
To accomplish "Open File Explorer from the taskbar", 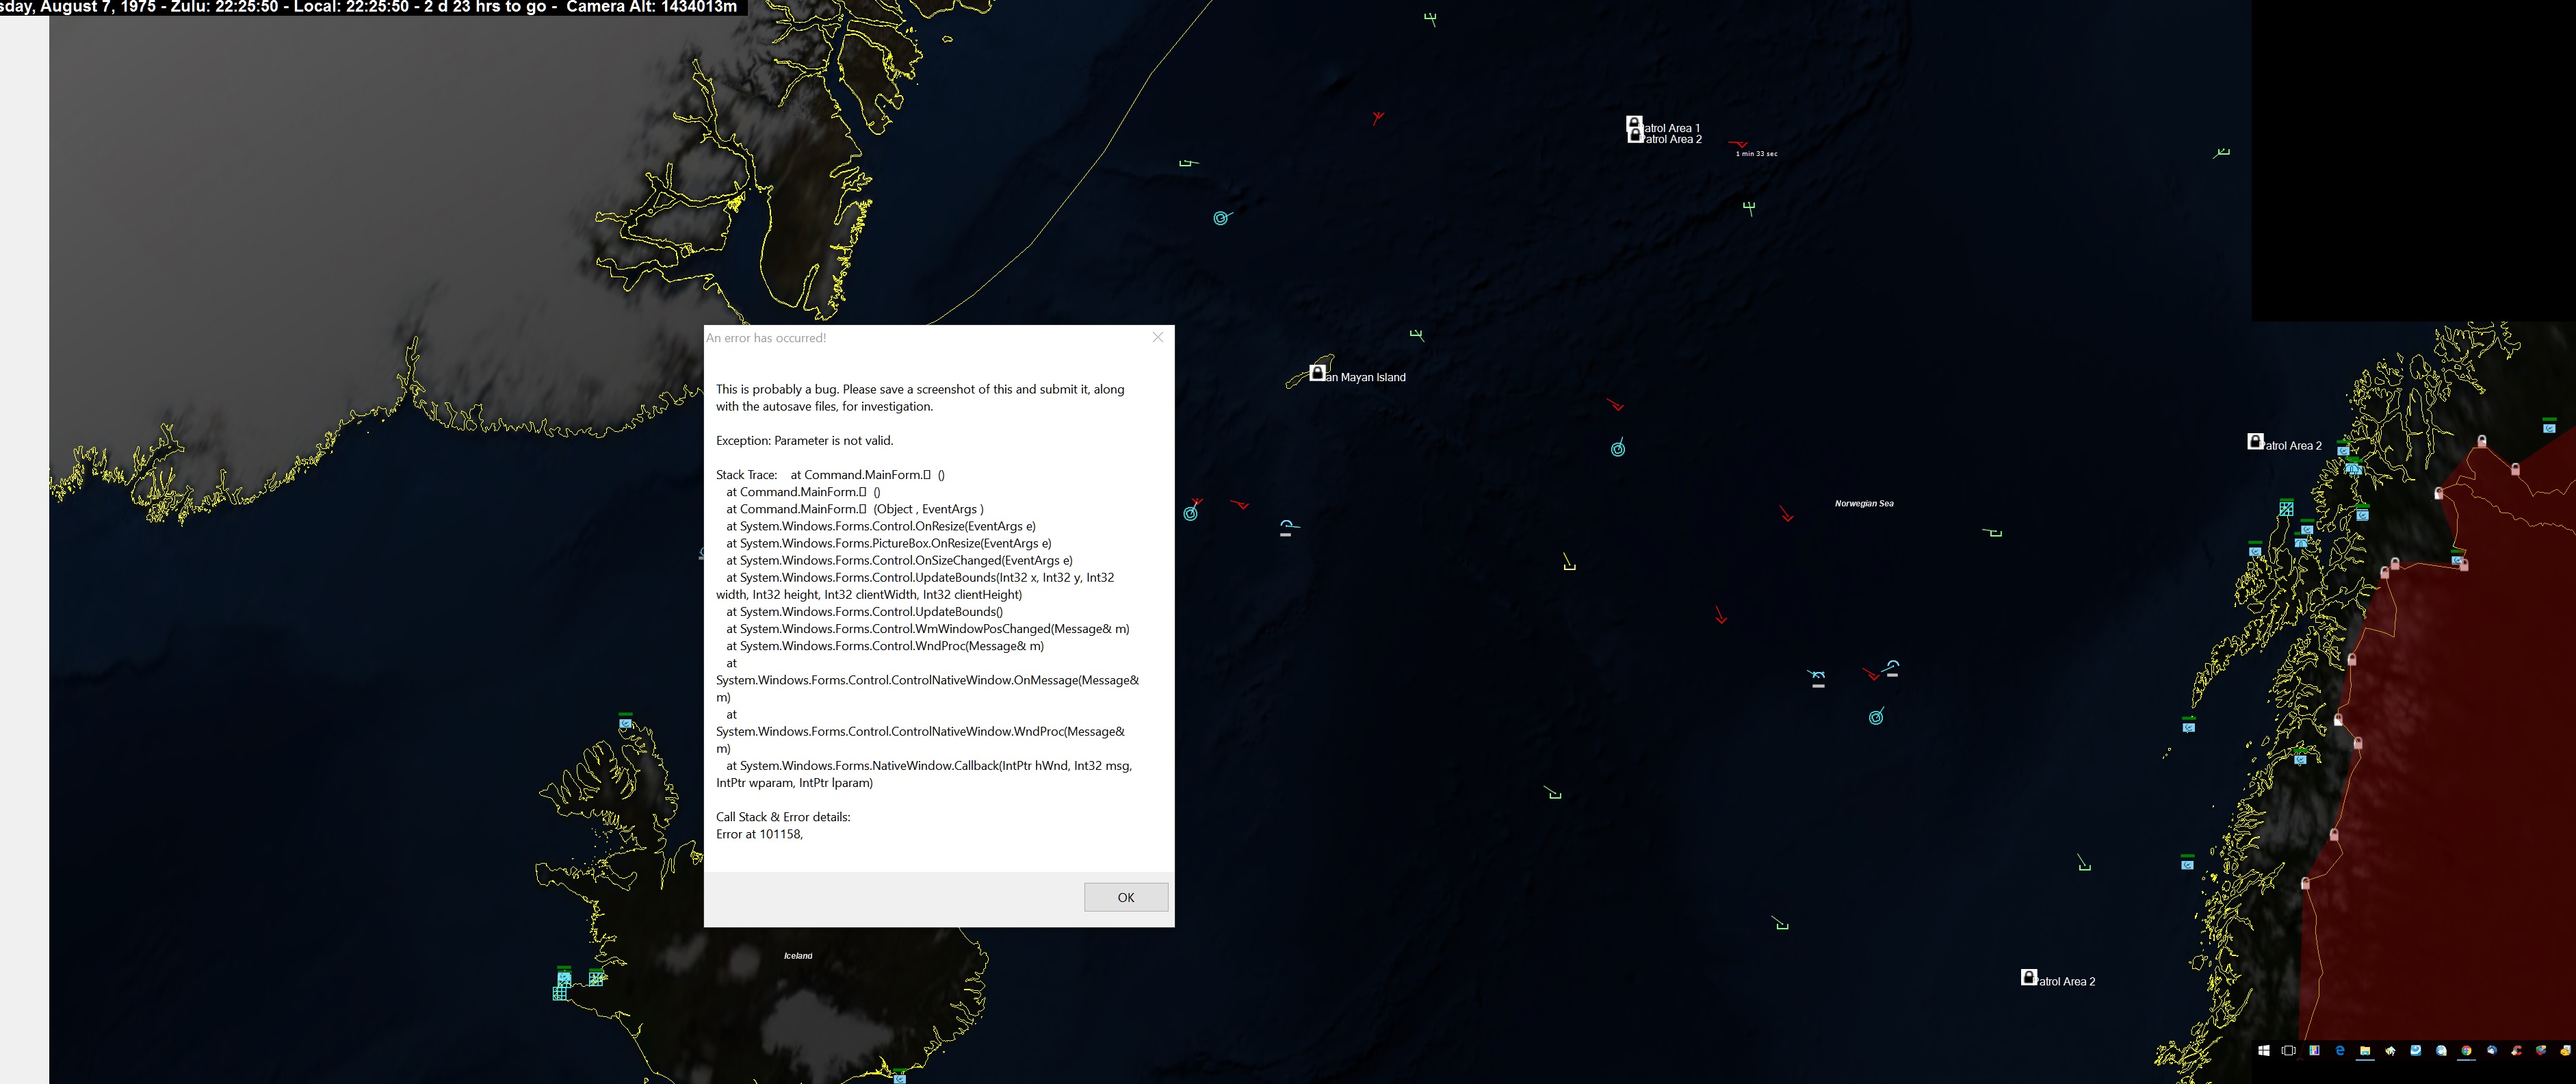I will click(x=2365, y=1051).
